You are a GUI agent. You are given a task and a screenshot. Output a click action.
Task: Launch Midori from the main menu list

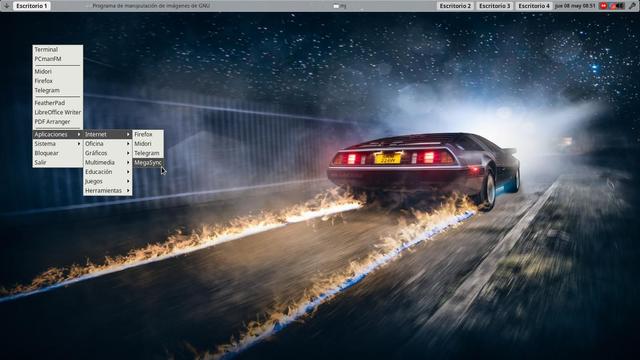tap(58, 71)
